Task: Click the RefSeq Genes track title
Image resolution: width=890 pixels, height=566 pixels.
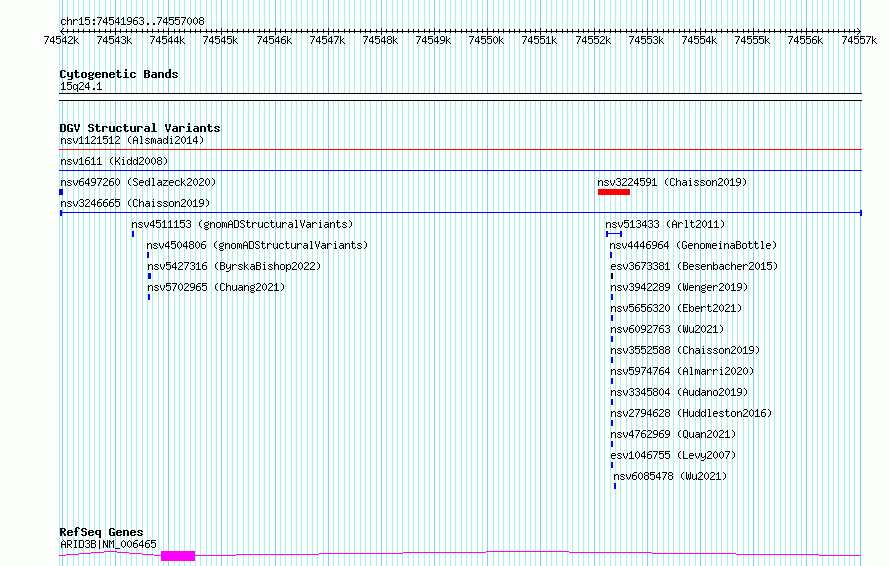Action: (101, 532)
